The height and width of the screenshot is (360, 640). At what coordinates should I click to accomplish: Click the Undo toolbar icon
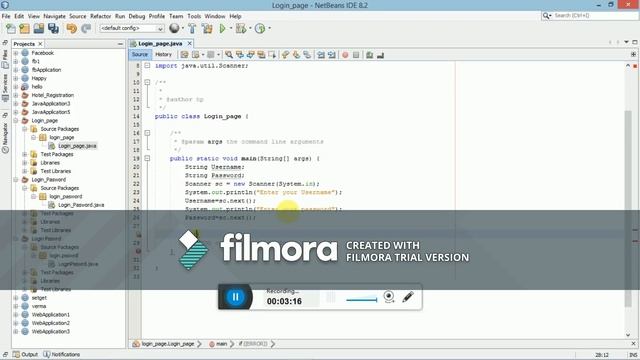point(72,29)
